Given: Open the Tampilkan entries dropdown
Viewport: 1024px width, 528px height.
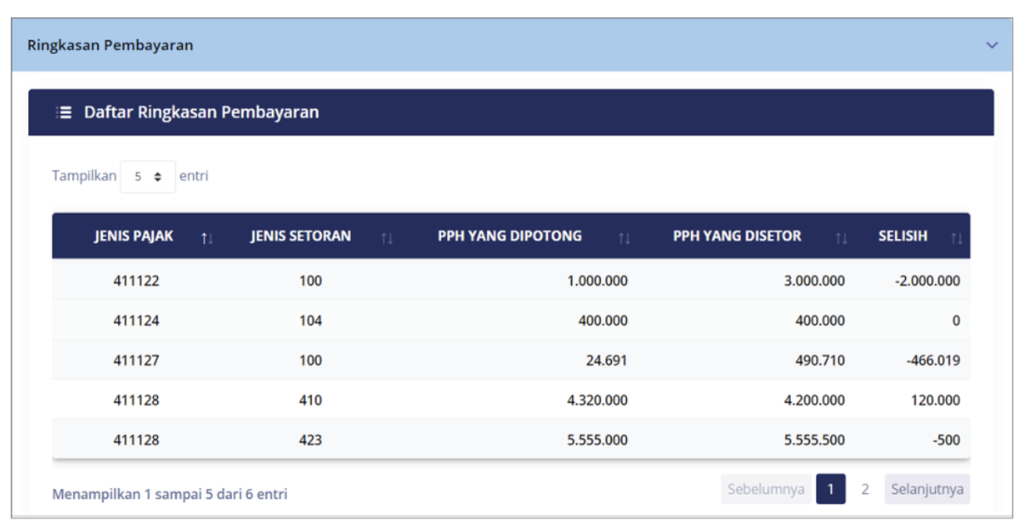Looking at the screenshot, I should pyautogui.click(x=148, y=176).
